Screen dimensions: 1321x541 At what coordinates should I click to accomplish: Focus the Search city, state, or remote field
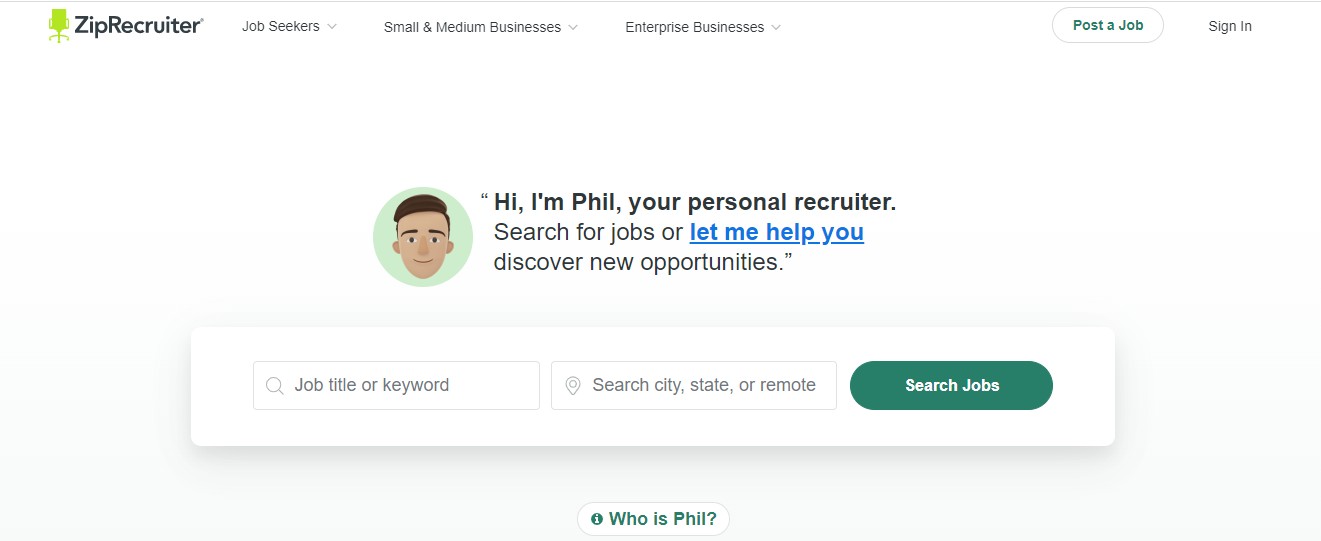pyautogui.click(x=694, y=386)
